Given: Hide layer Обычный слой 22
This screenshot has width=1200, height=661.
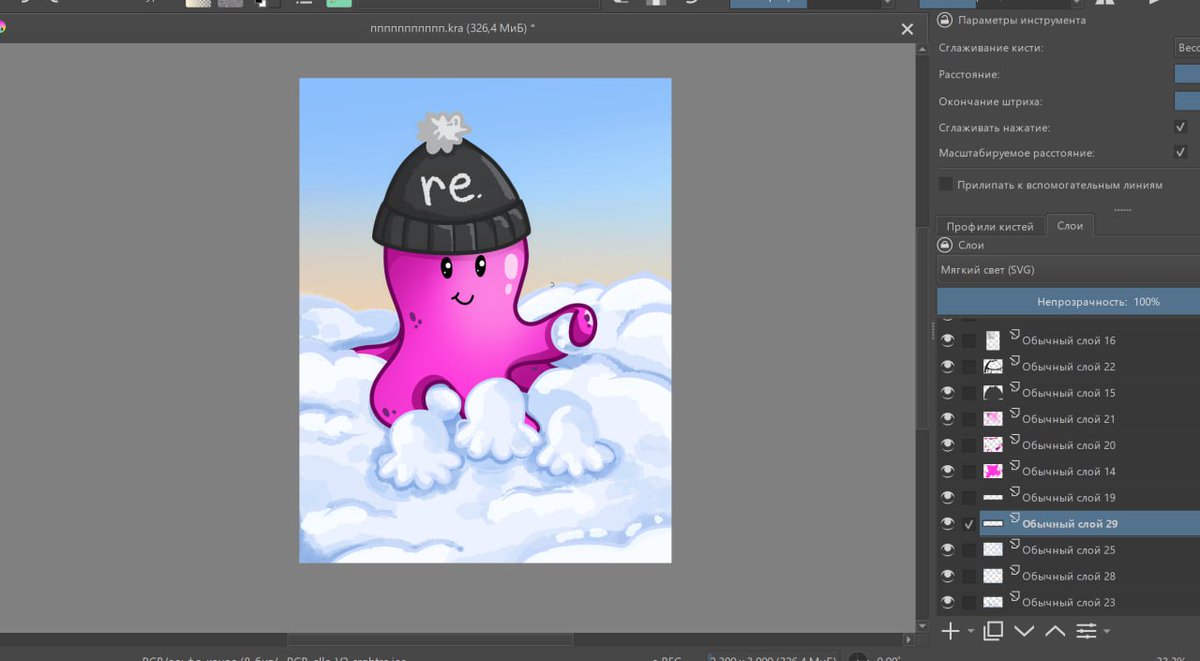Looking at the screenshot, I should pyautogui.click(x=947, y=366).
